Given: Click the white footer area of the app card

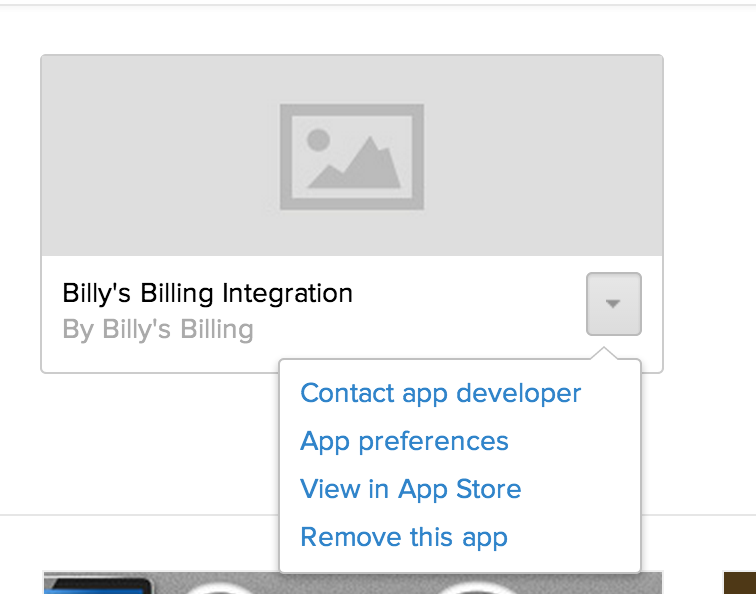Looking at the screenshot, I should 313,313.
